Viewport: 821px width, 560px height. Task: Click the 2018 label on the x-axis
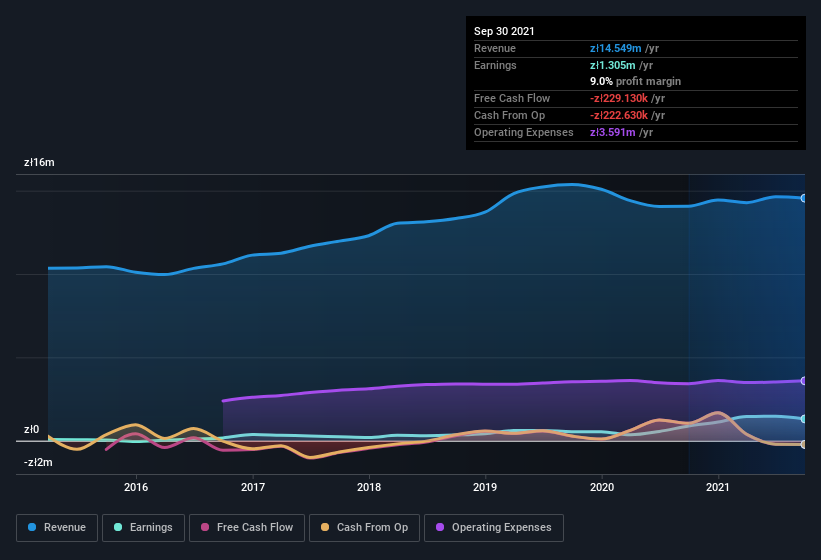[x=369, y=487]
